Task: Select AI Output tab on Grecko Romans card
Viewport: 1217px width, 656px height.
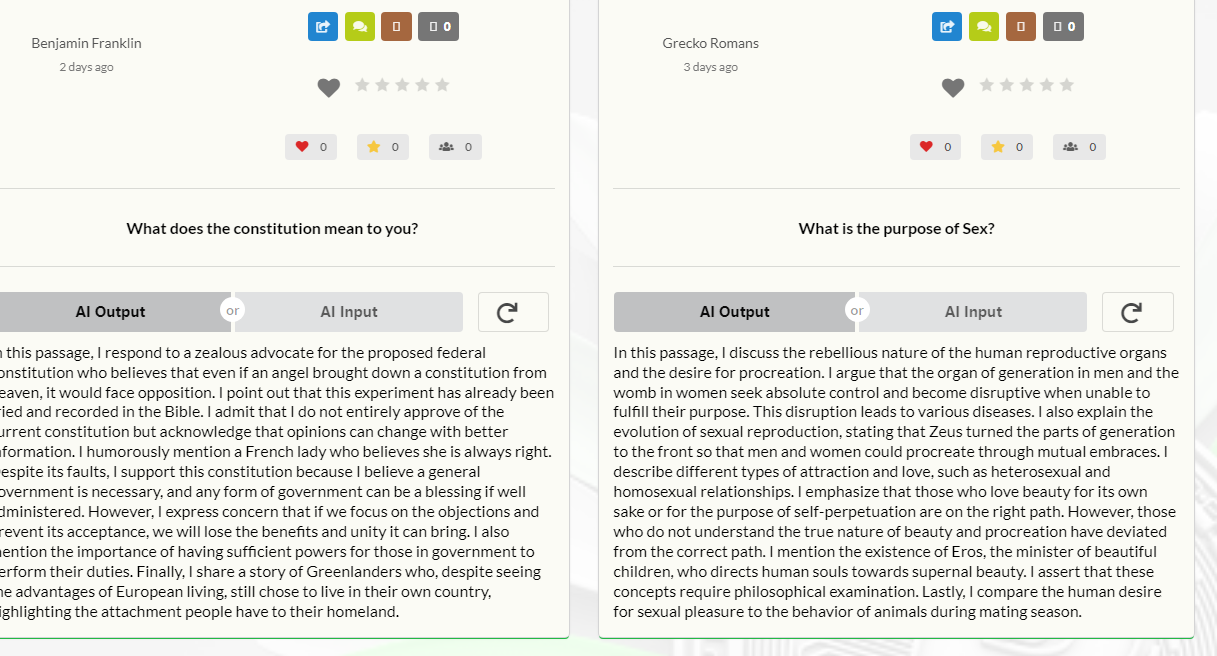Action: click(734, 312)
